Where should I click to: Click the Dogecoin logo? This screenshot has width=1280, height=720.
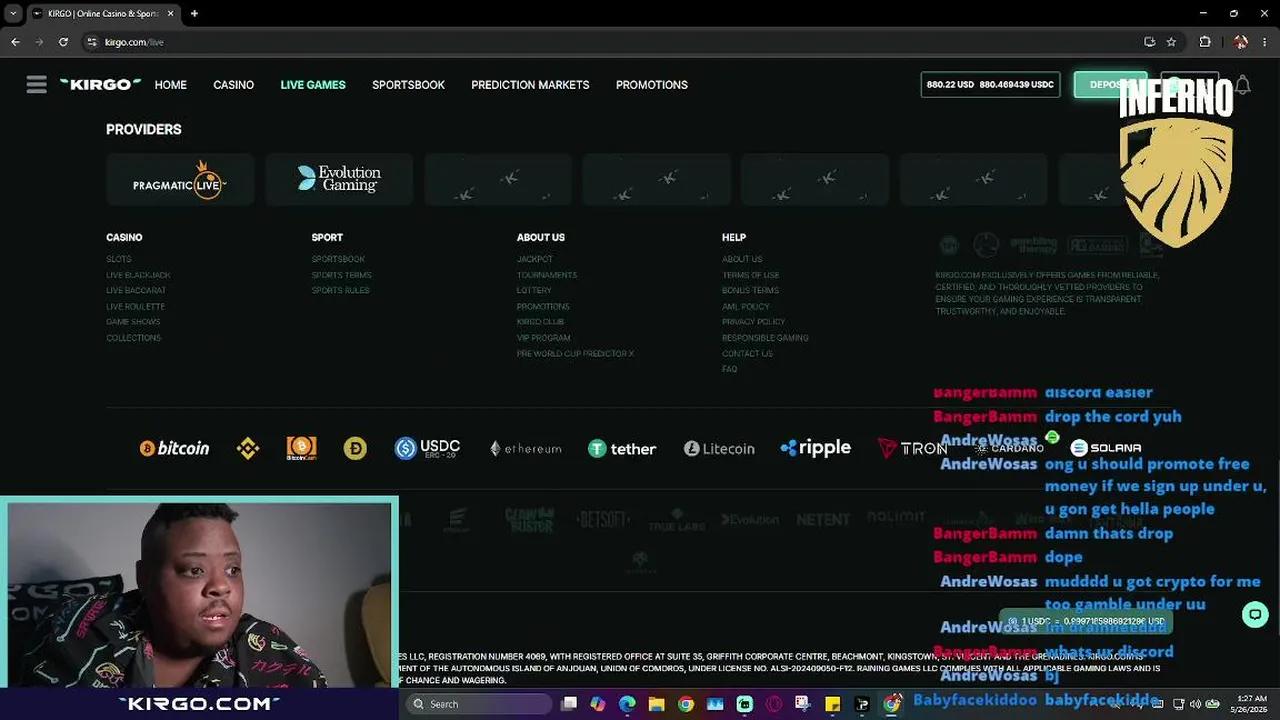click(355, 449)
